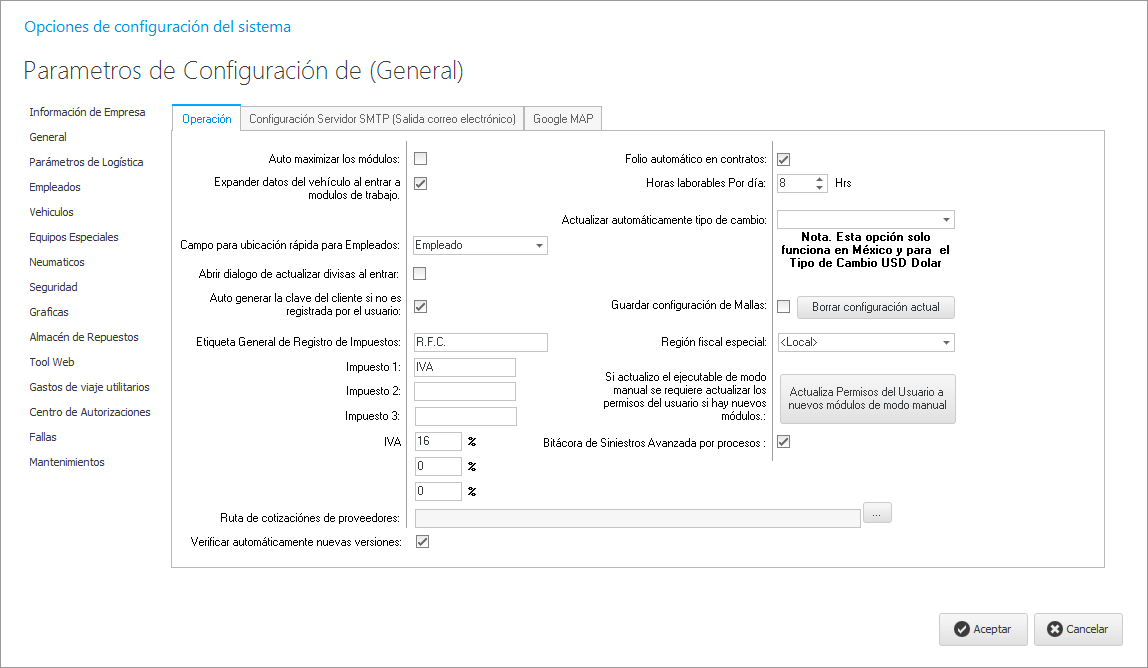Open the Empleado quick location dropdown
This screenshot has width=1148, height=668.
point(539,245)
